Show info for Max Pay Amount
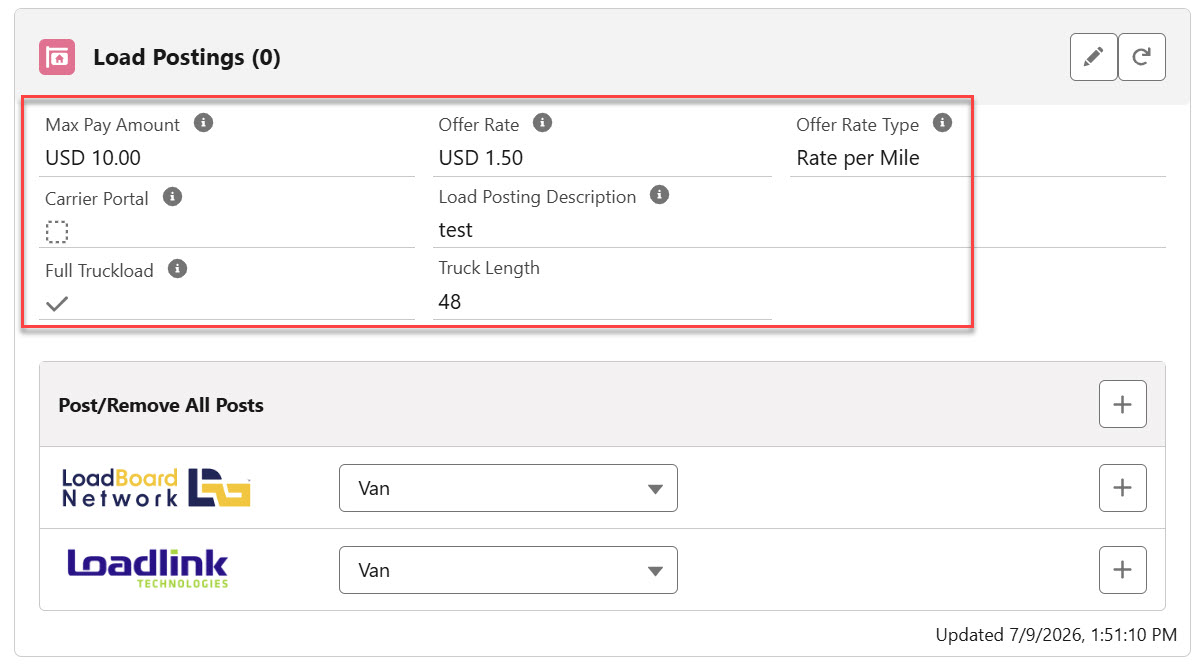1204x671 pixels. coord(203,124)
